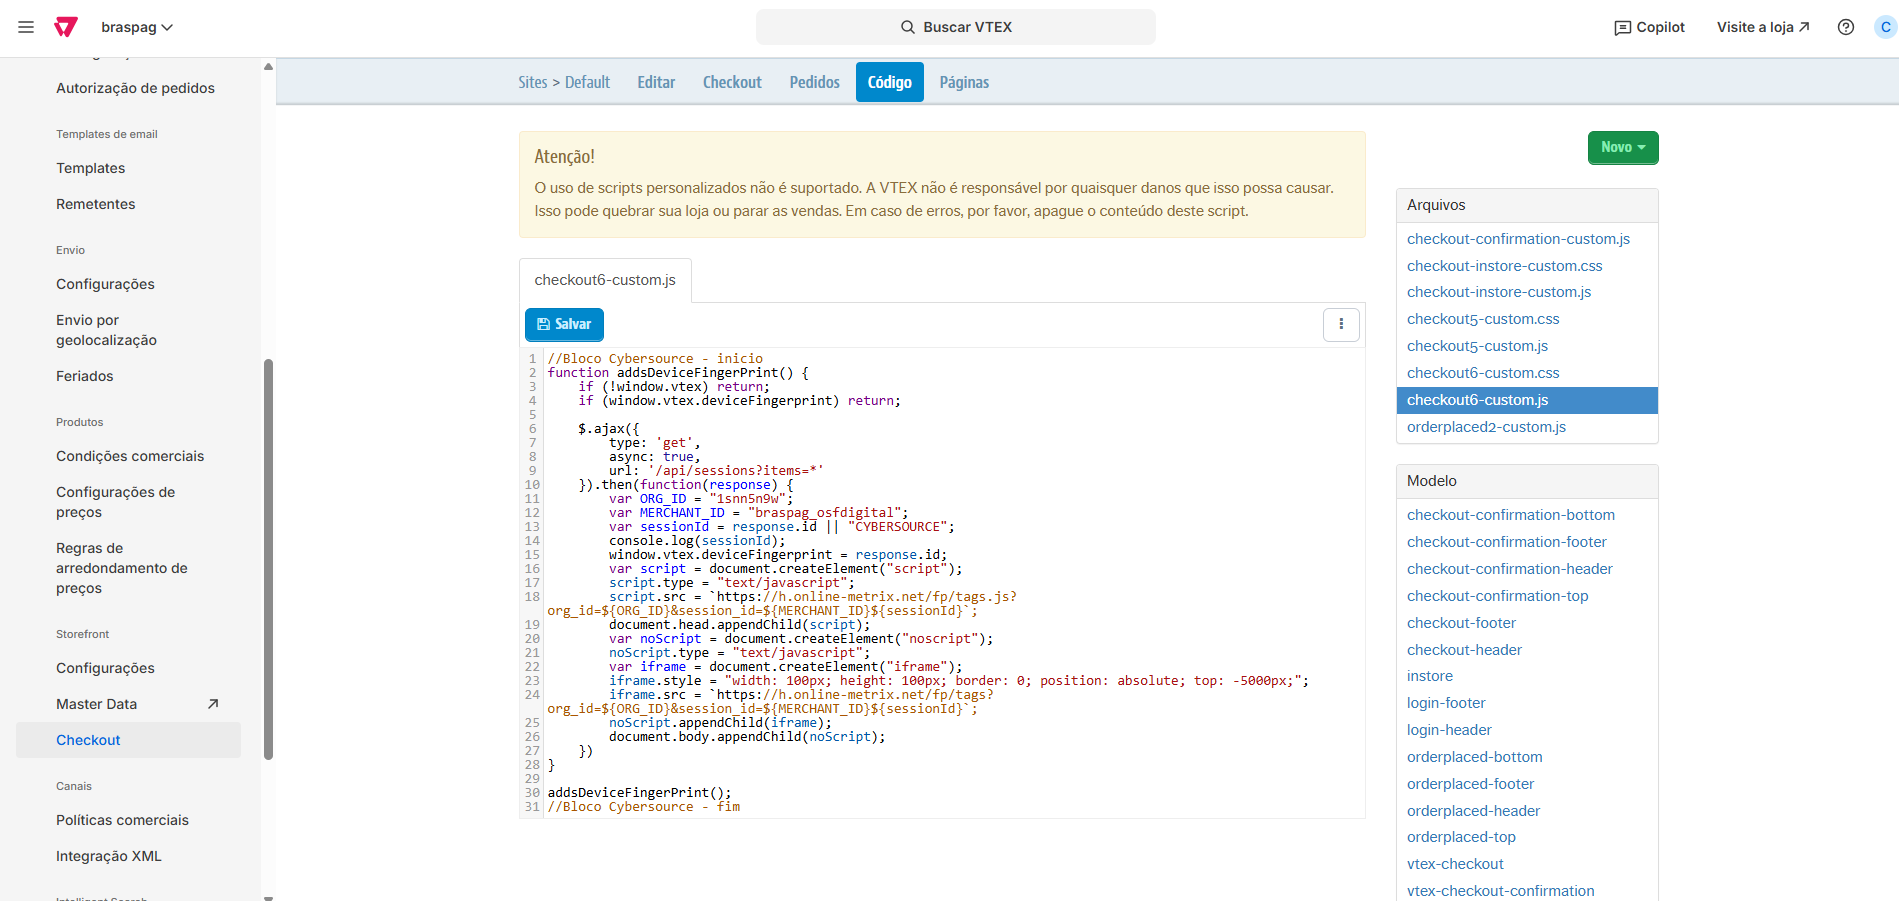
Task: Open the orderplaced-footer template
Action: (1470, 784)
